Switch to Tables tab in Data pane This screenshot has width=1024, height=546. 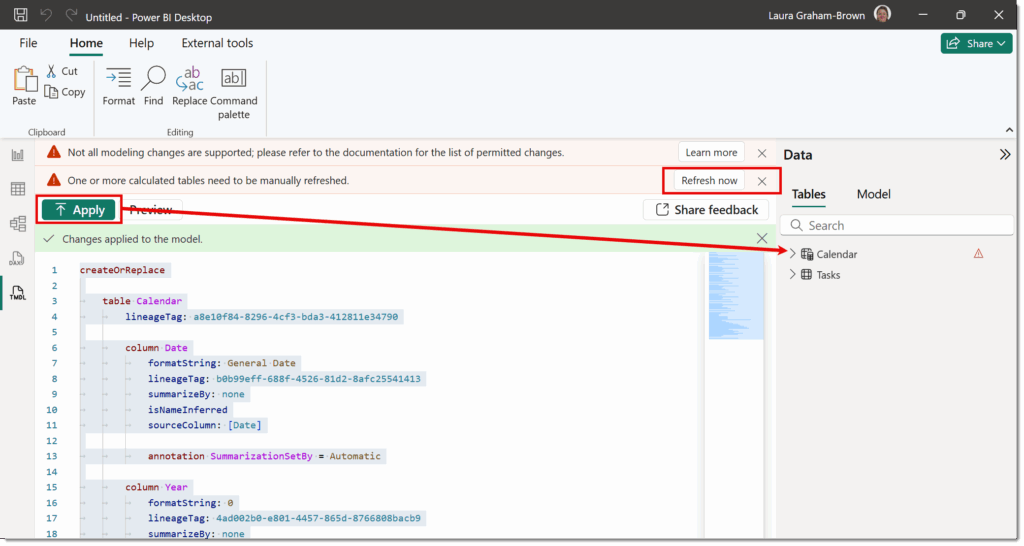808,194
